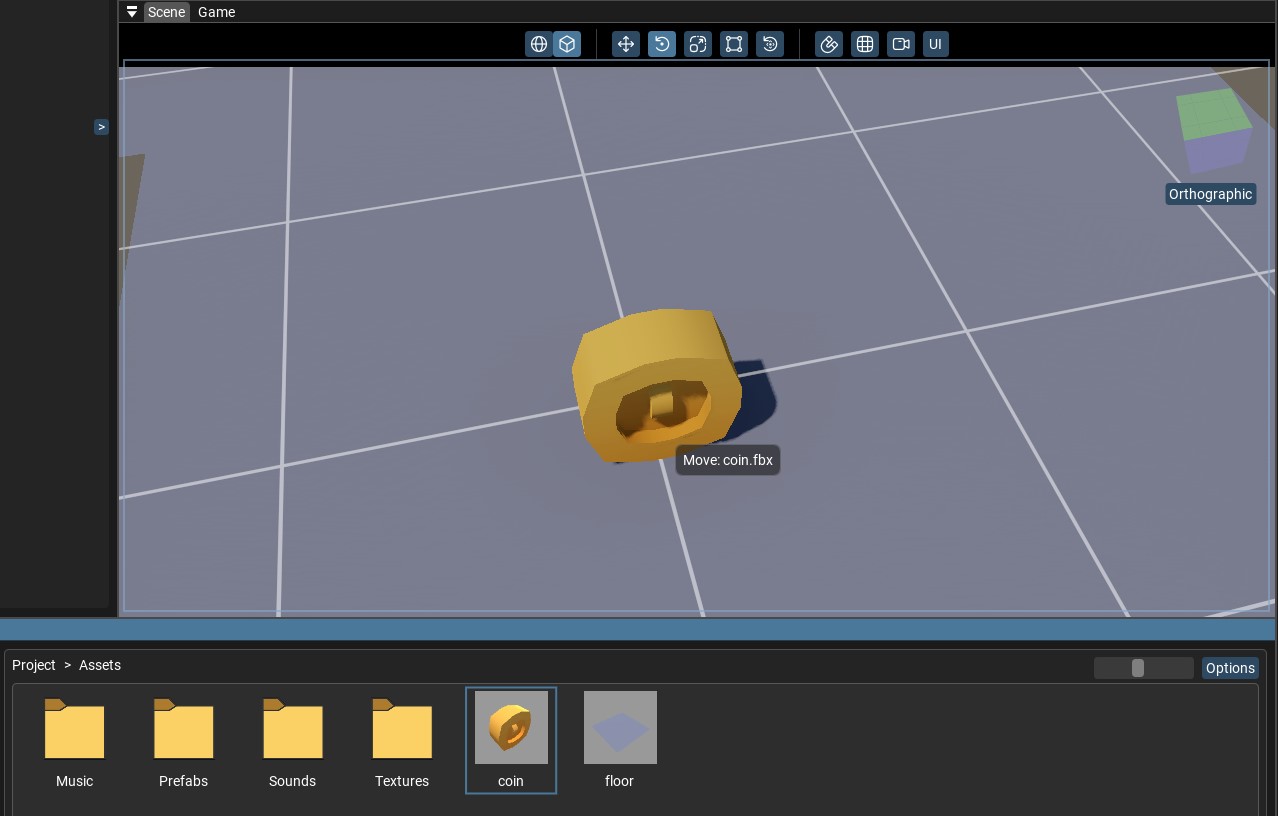The height and width of the screenshot is (816, 1278).
Task: Select the Rotate tool
Action: point(662,44)
